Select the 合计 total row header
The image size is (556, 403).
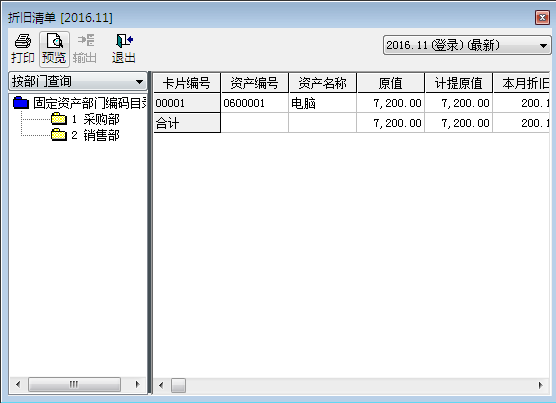[x=187, y=123]
